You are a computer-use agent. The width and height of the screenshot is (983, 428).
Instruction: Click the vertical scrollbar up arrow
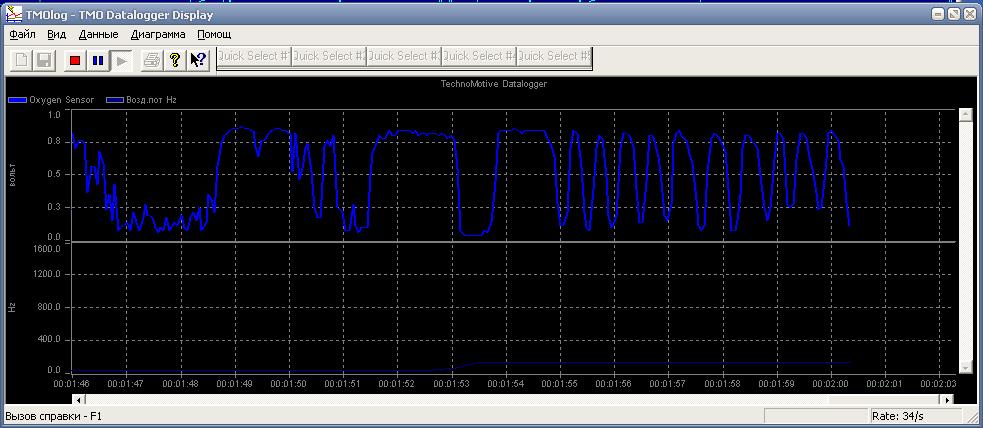click(966, 115)
